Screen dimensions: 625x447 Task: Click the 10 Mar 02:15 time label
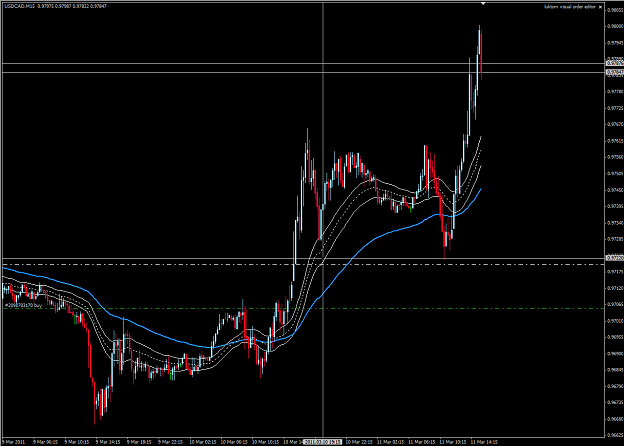[x=202, y=442]
